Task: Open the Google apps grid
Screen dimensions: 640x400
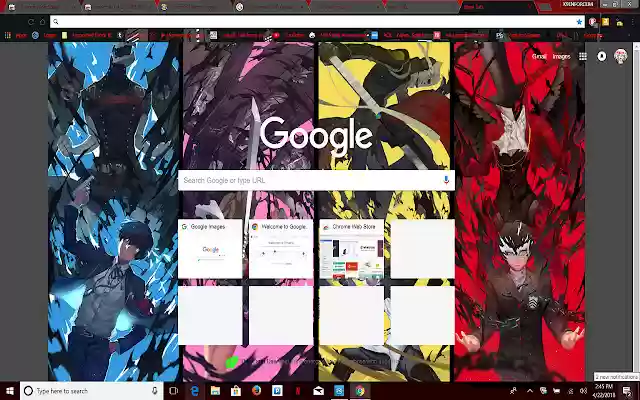Action: [x=583, y=56]
